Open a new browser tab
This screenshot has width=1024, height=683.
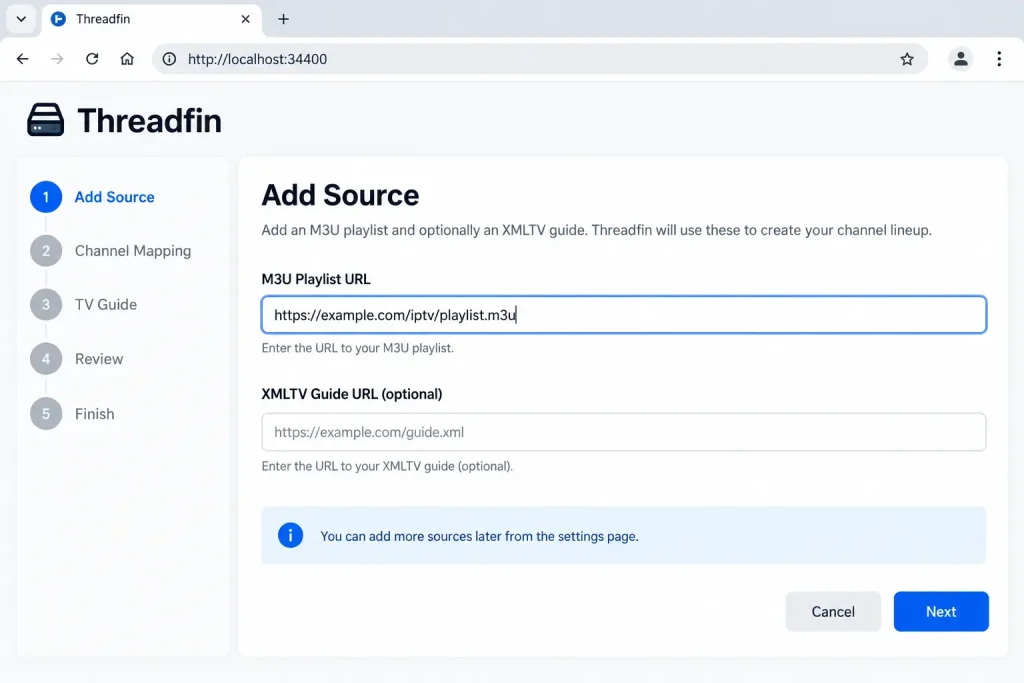click(x=283, y=19)
